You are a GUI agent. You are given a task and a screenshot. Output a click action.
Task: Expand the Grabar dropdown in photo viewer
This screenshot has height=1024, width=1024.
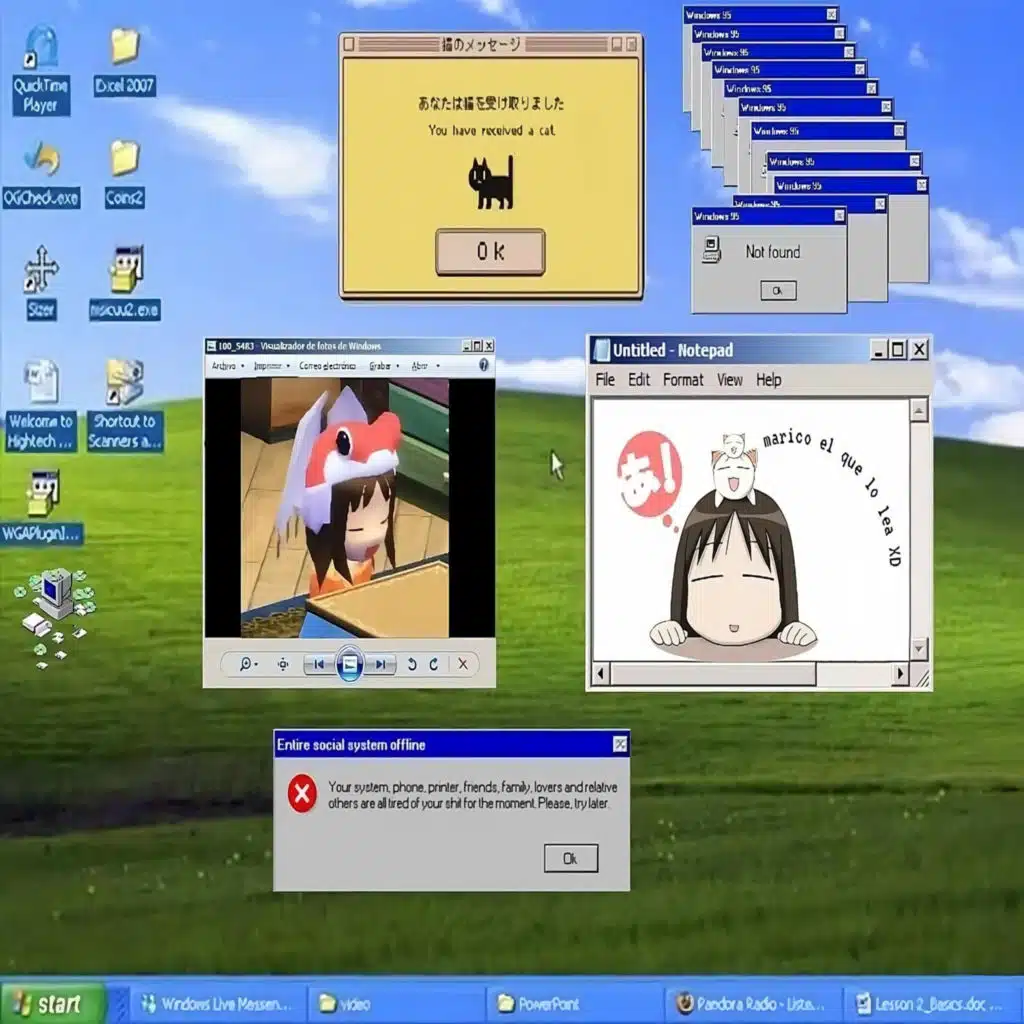point(382,366)
